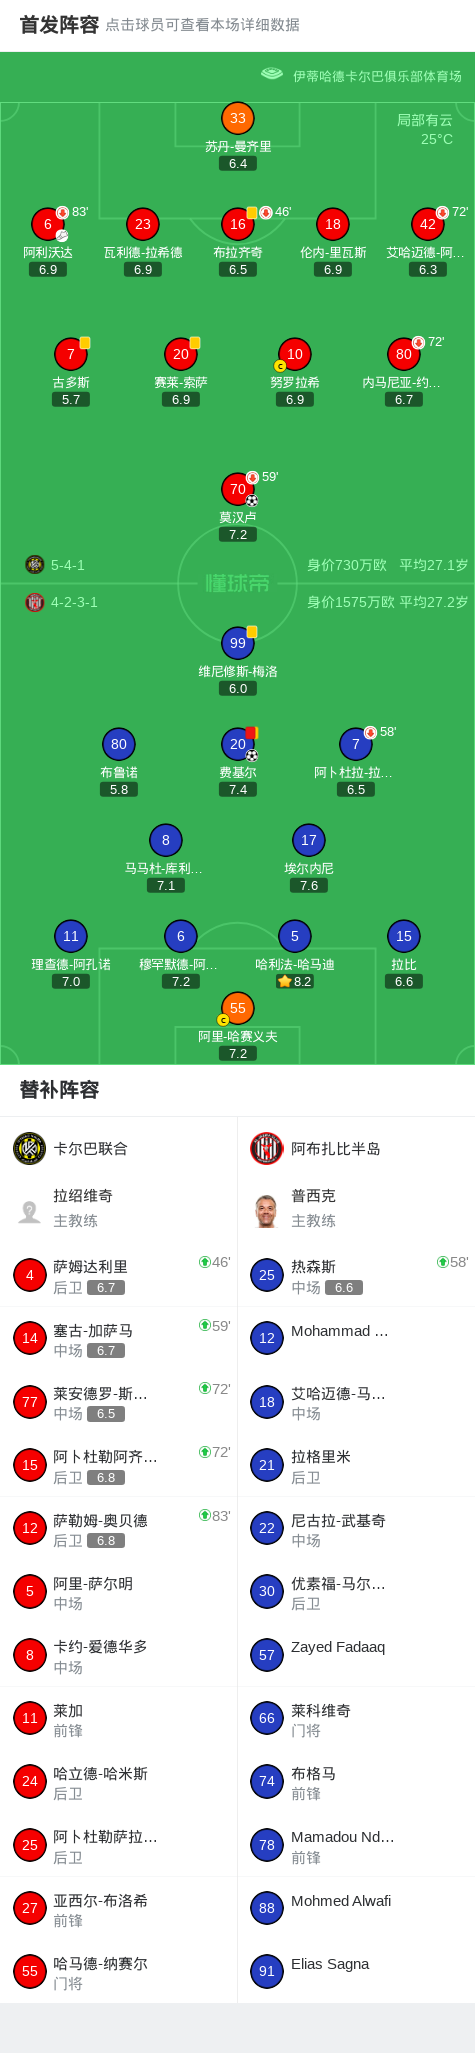
Task: Open star-rated defender number 5 icon
Action: click(x=295, y=936)
